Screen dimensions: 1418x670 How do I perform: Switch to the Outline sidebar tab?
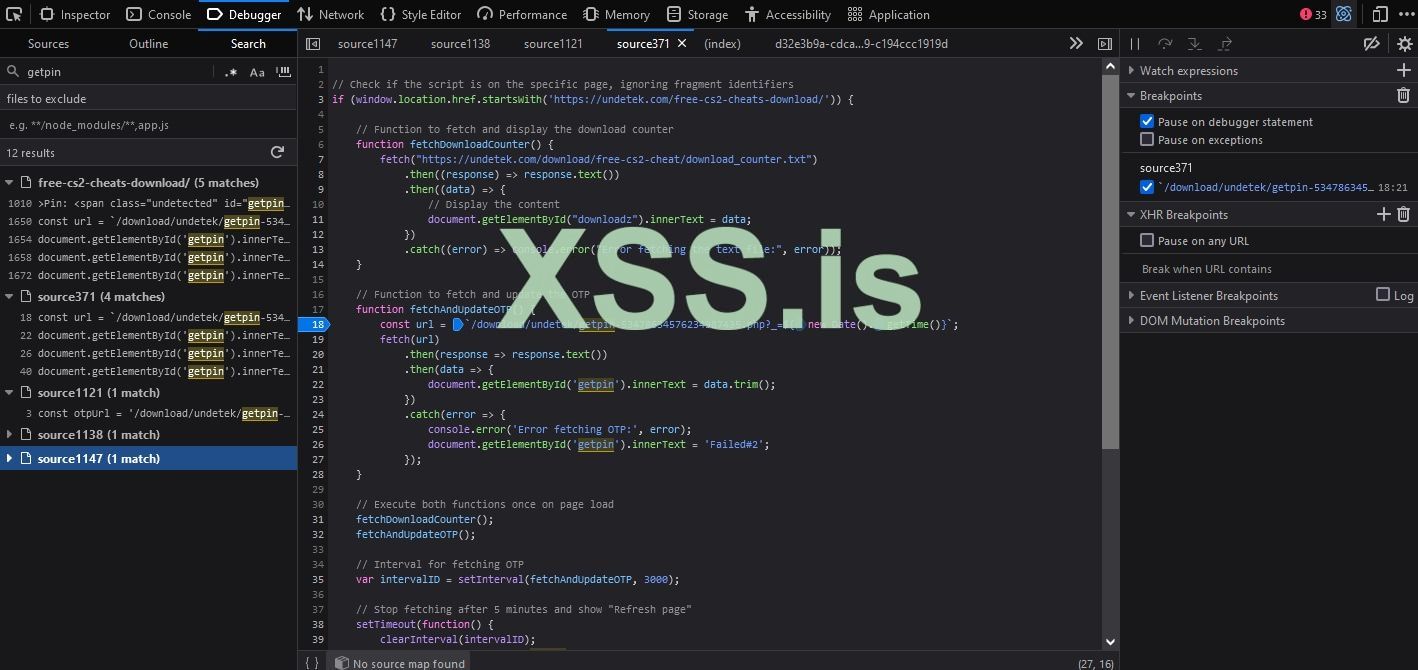(x=148, y=44)
